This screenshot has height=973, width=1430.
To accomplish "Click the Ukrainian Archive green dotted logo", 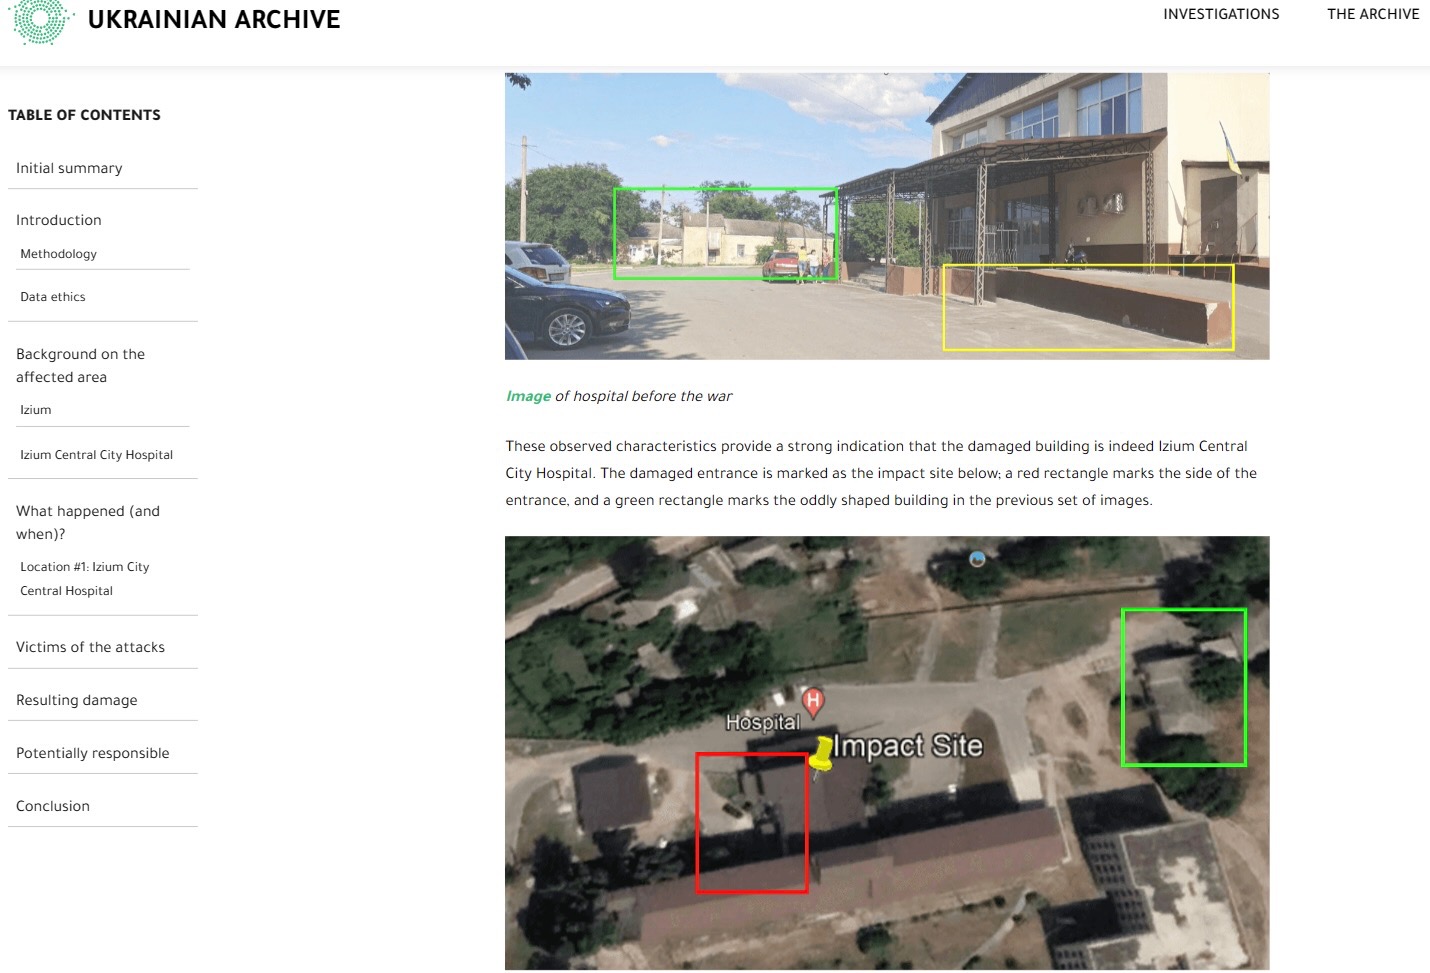I will [42, 20].
